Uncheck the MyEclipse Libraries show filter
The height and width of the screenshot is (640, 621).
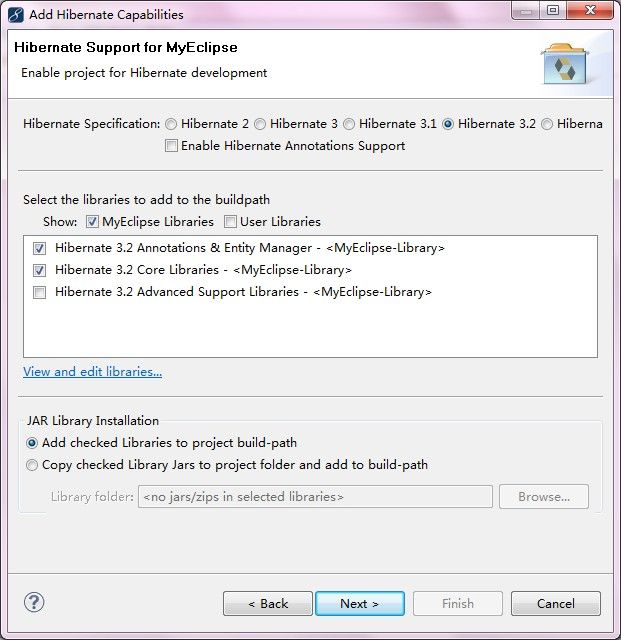(92, 222)
